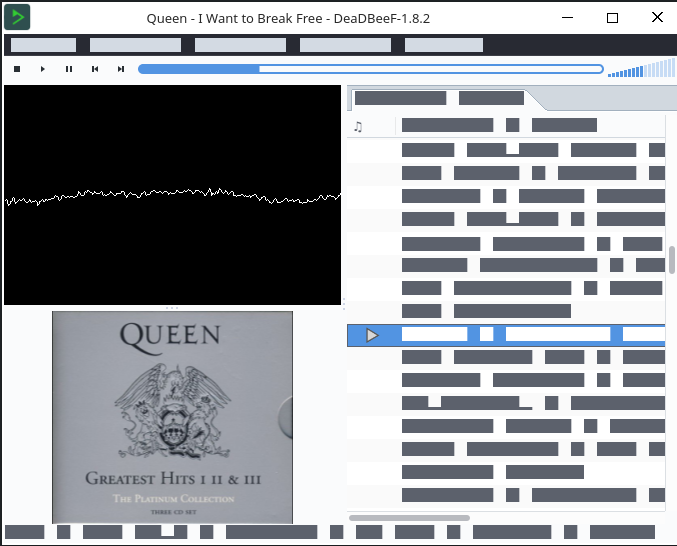The width and height of the screenshot is (677, 546).
Task: Click the Queen Greatest Hits album cover
Action: [x=172, y=417]
